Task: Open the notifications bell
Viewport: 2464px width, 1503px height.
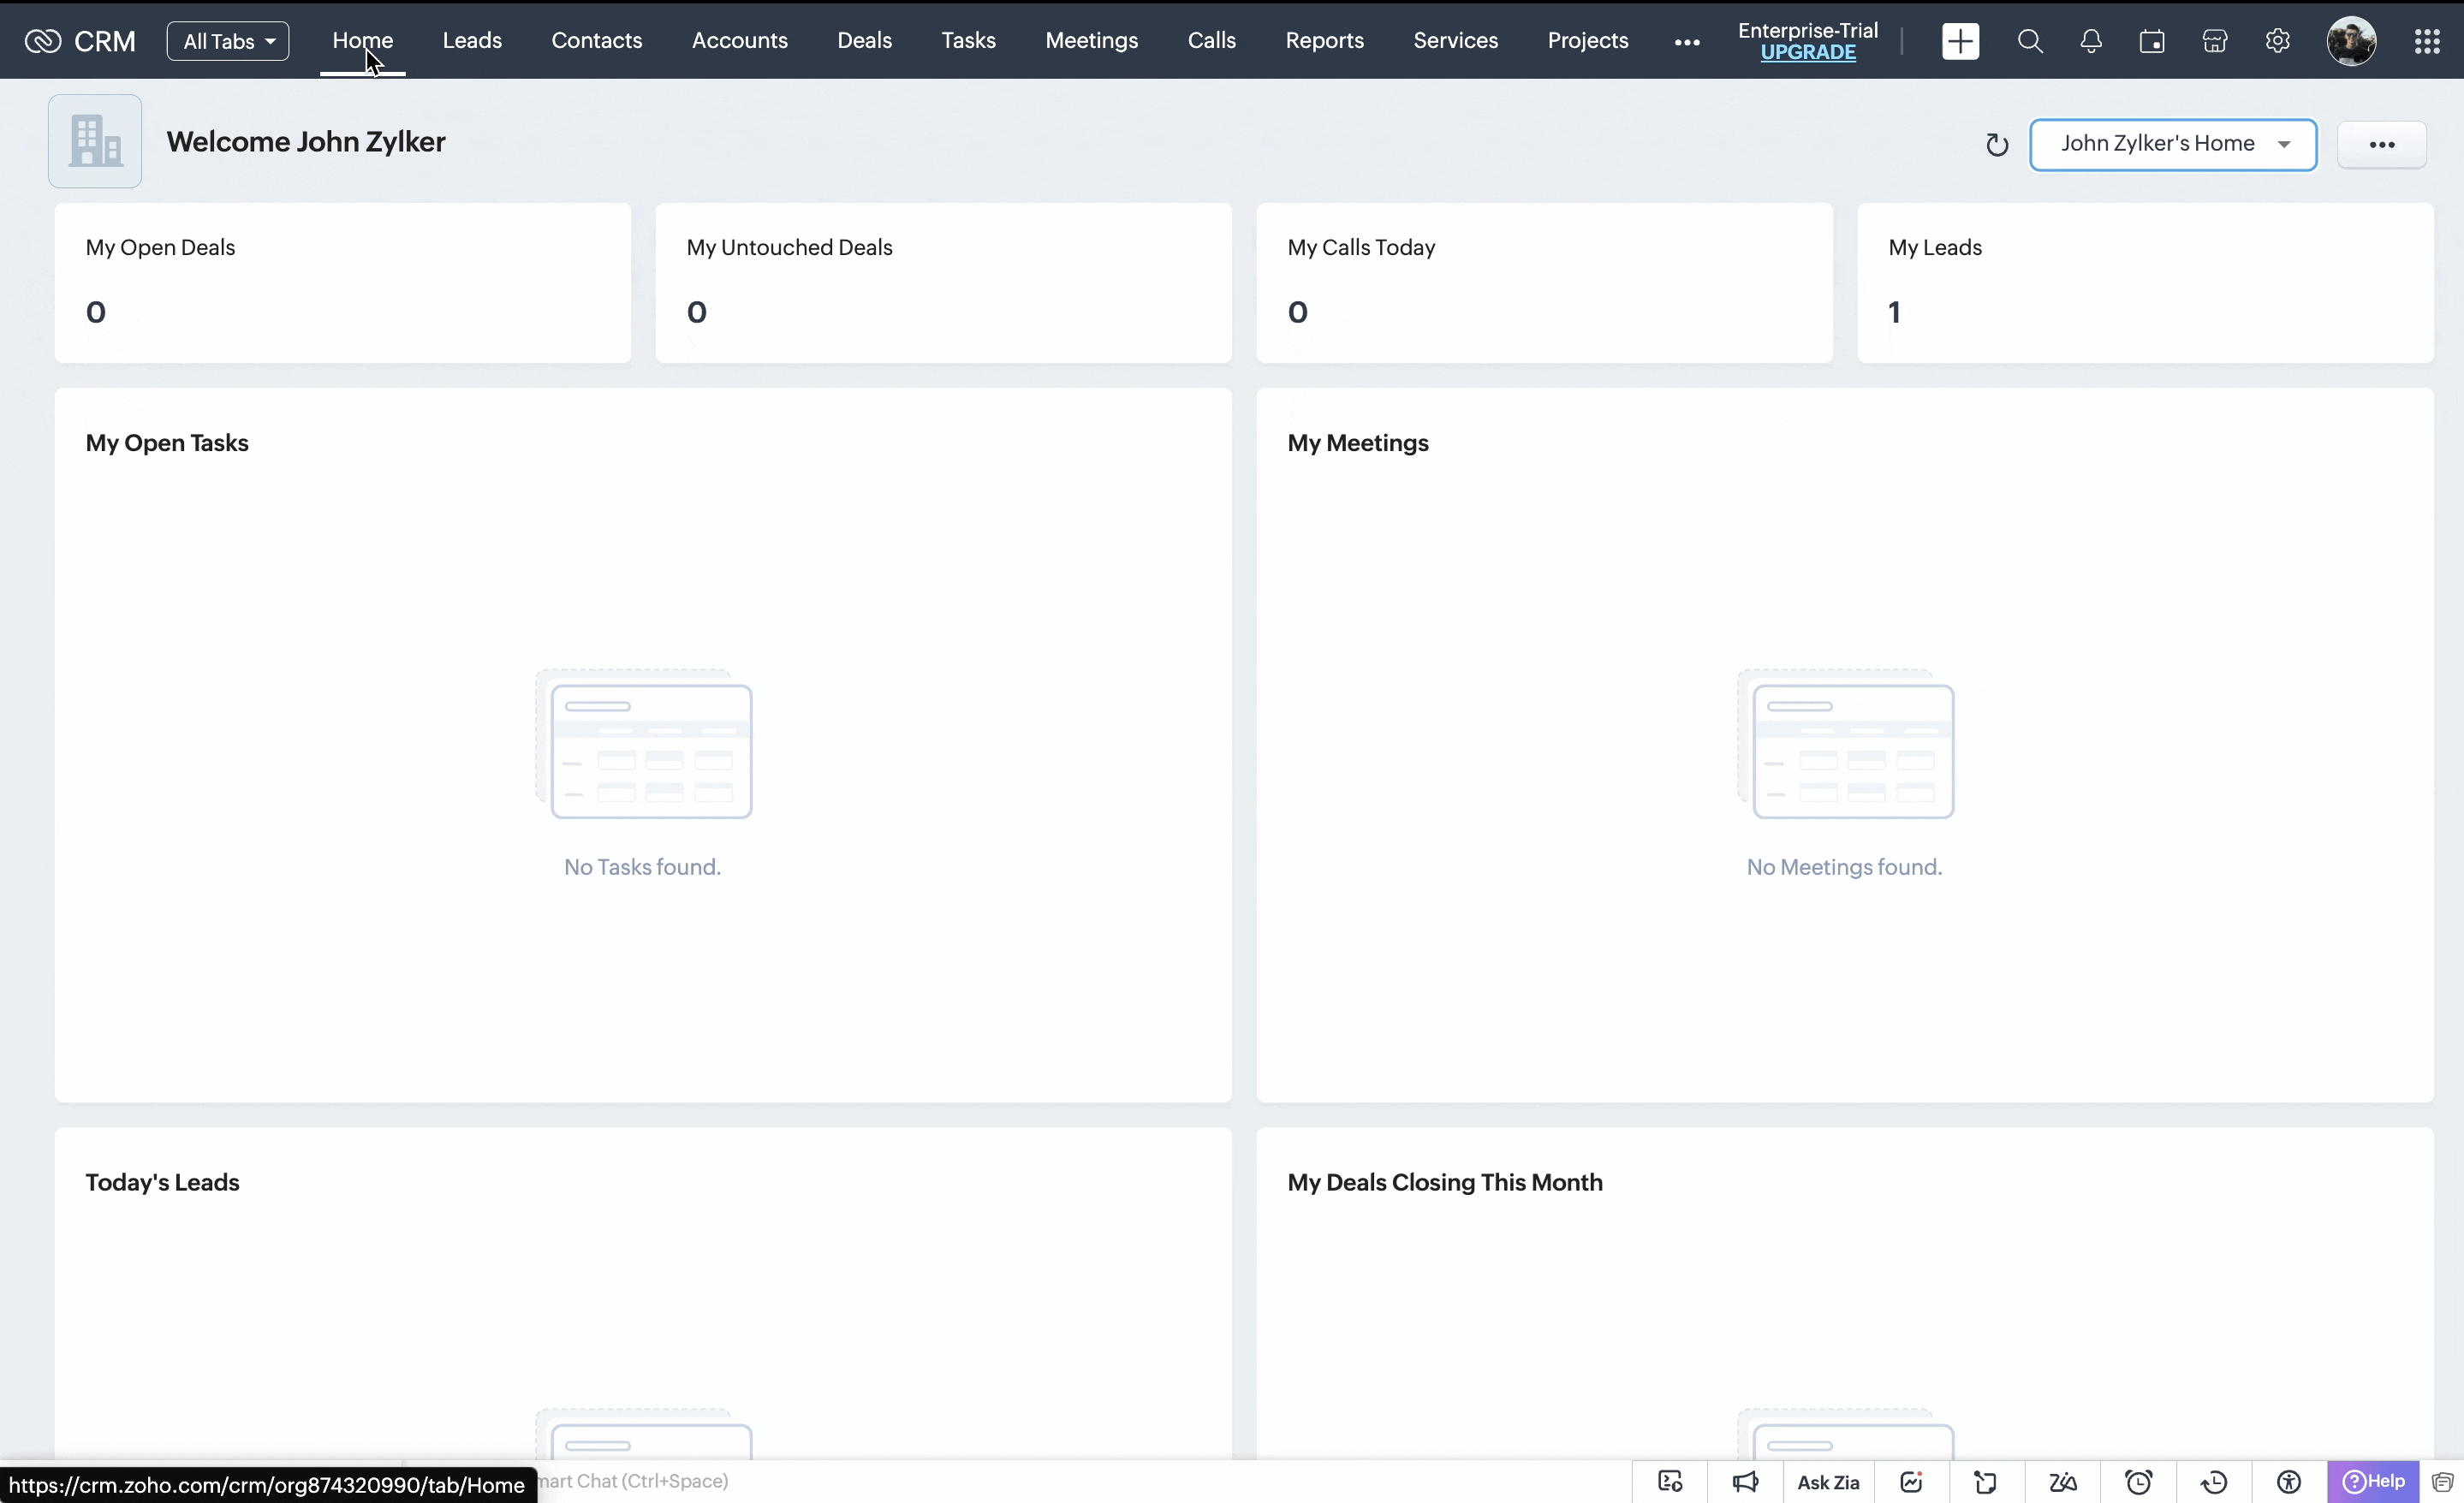Action: [x=2090, y=41]
